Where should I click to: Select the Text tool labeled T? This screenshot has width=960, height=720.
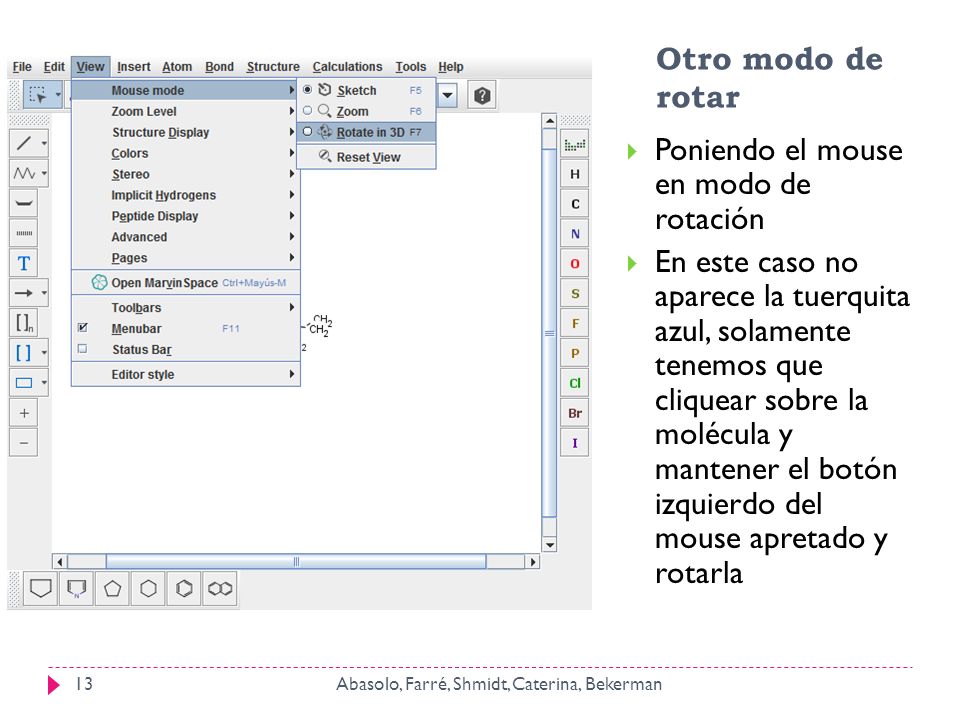coord(24,263)
